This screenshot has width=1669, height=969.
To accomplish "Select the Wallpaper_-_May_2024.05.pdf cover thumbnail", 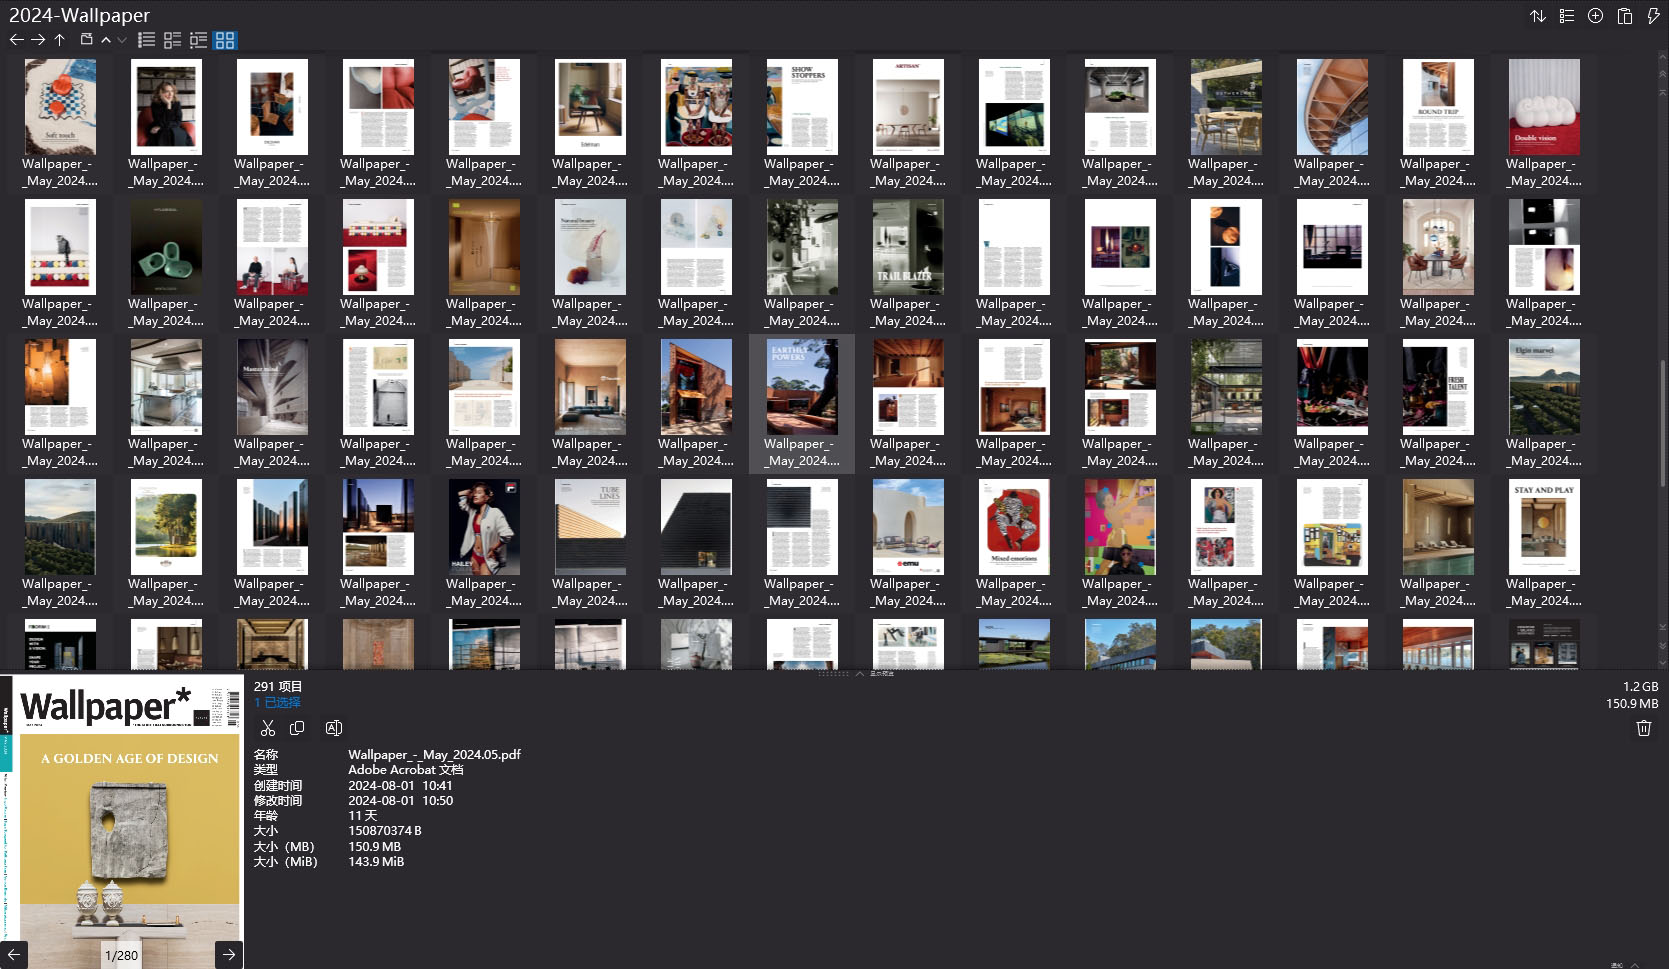I will click(x=800, y=400).
